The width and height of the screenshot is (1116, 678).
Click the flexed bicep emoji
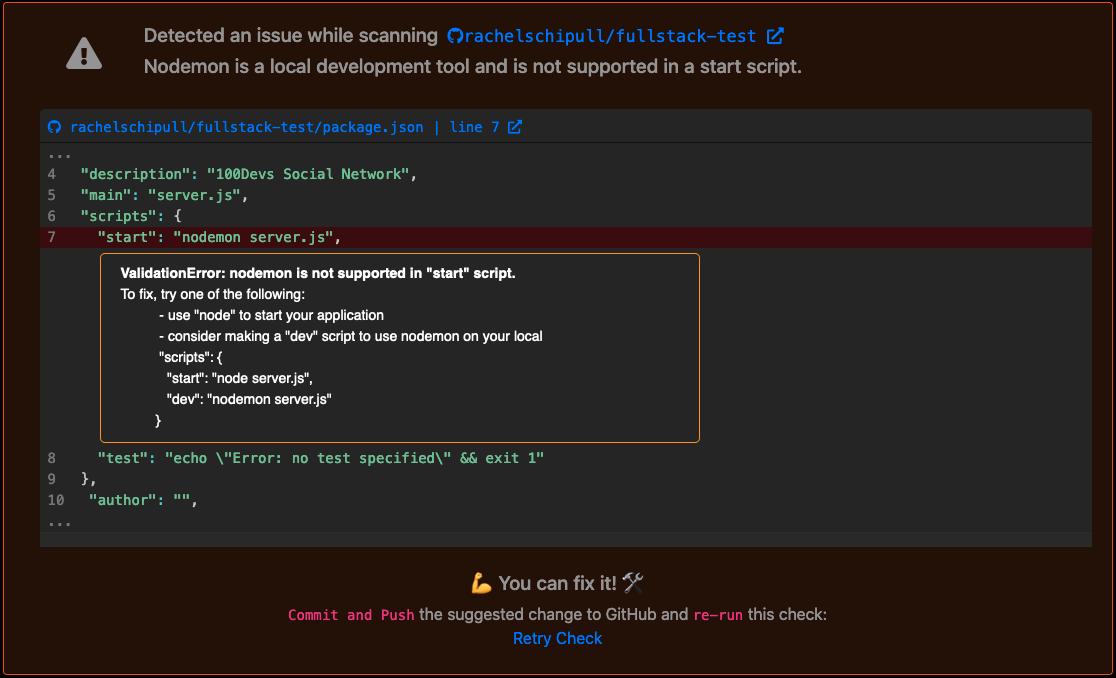pyautogui.click(x=481, y=583)
